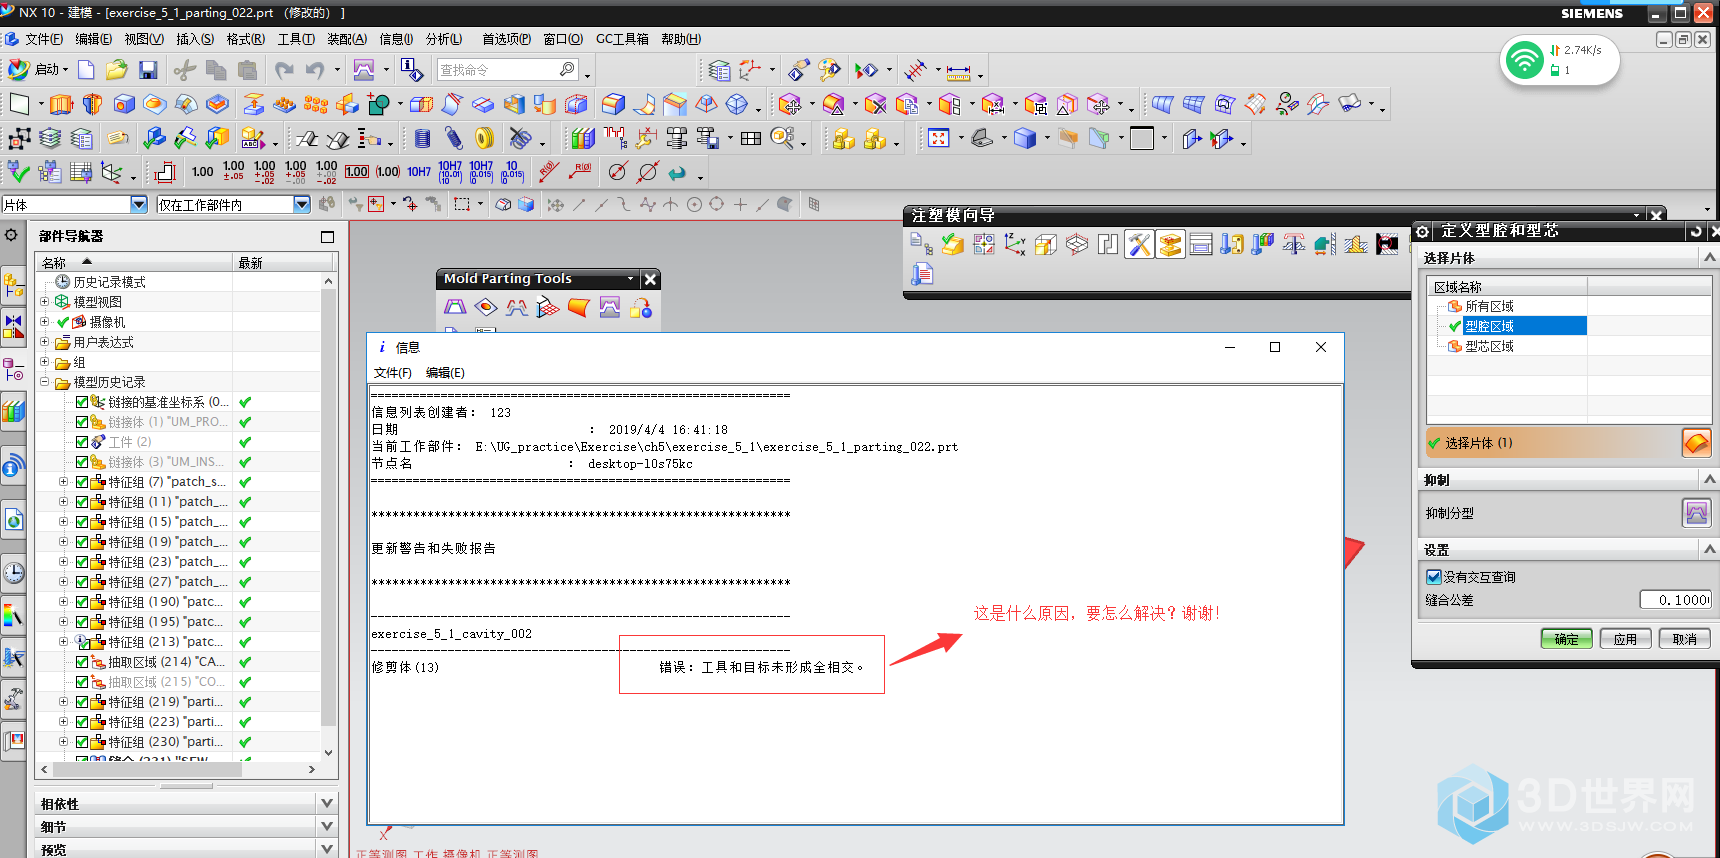Click the Mold Base Library icon in Mold Wizard
Screen dimensions: 1720x858
[1201, 244]
